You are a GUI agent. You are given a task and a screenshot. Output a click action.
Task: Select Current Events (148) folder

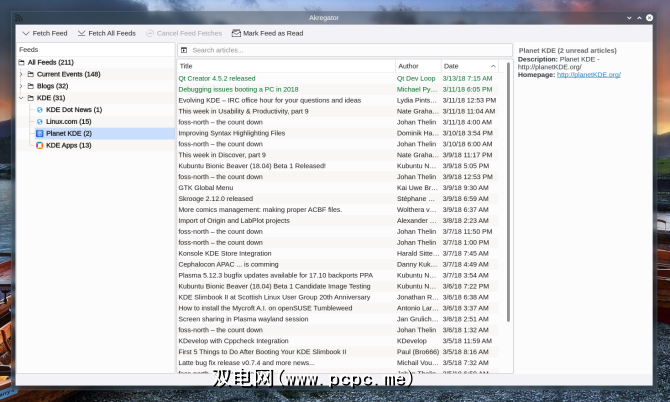point(68,74)
